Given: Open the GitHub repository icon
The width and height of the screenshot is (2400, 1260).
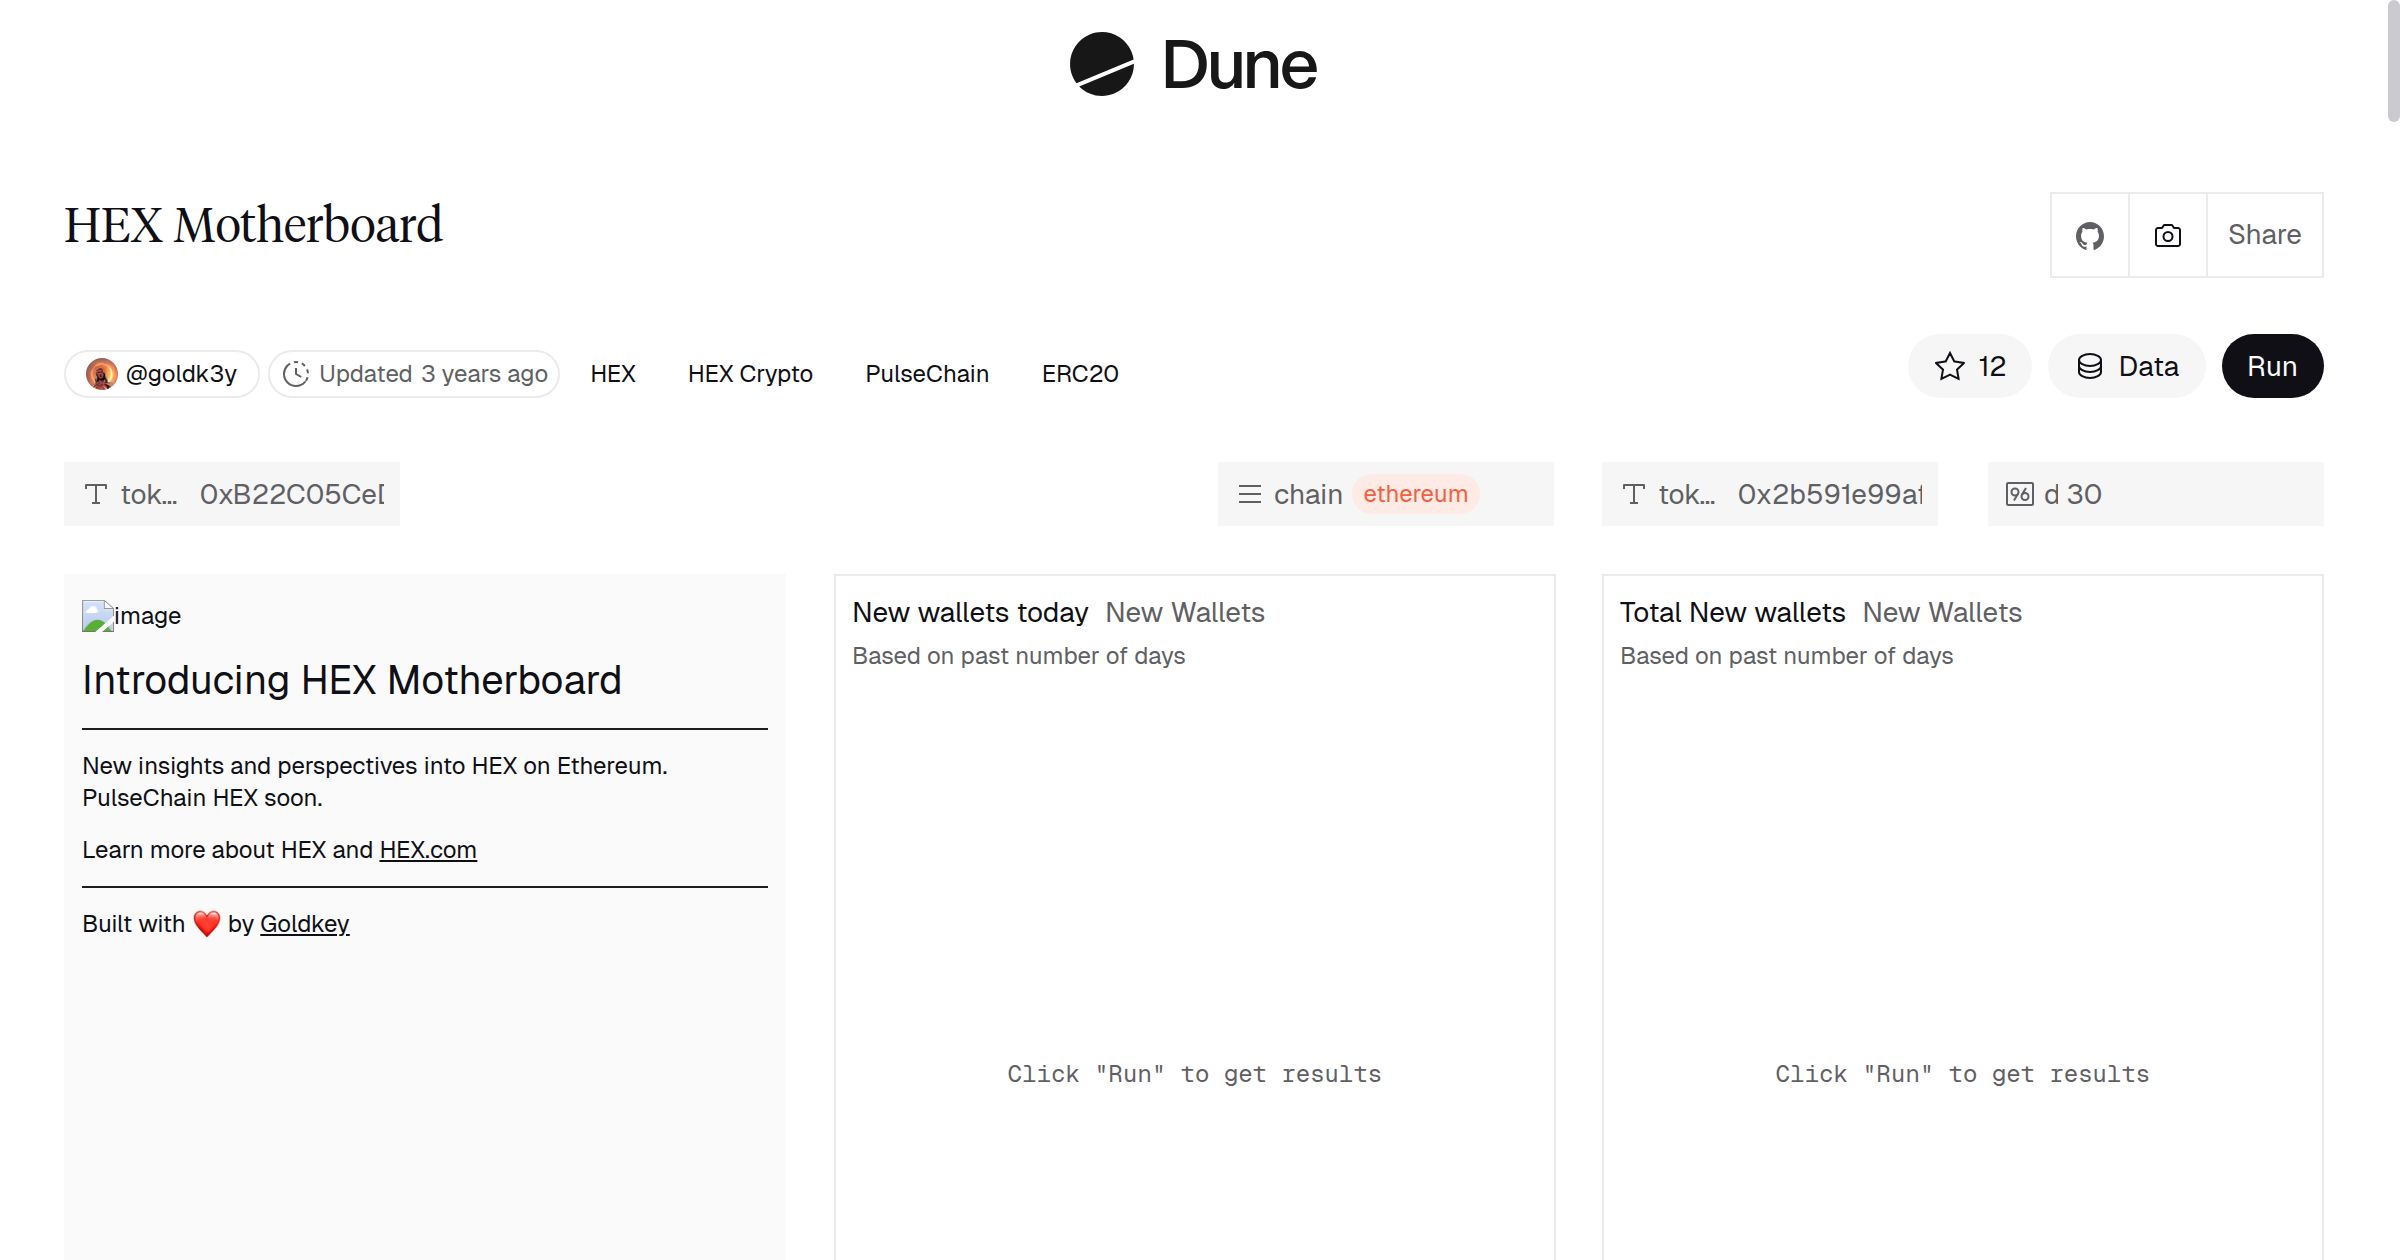Looking at the screenshot, I should click(2089, 236).
